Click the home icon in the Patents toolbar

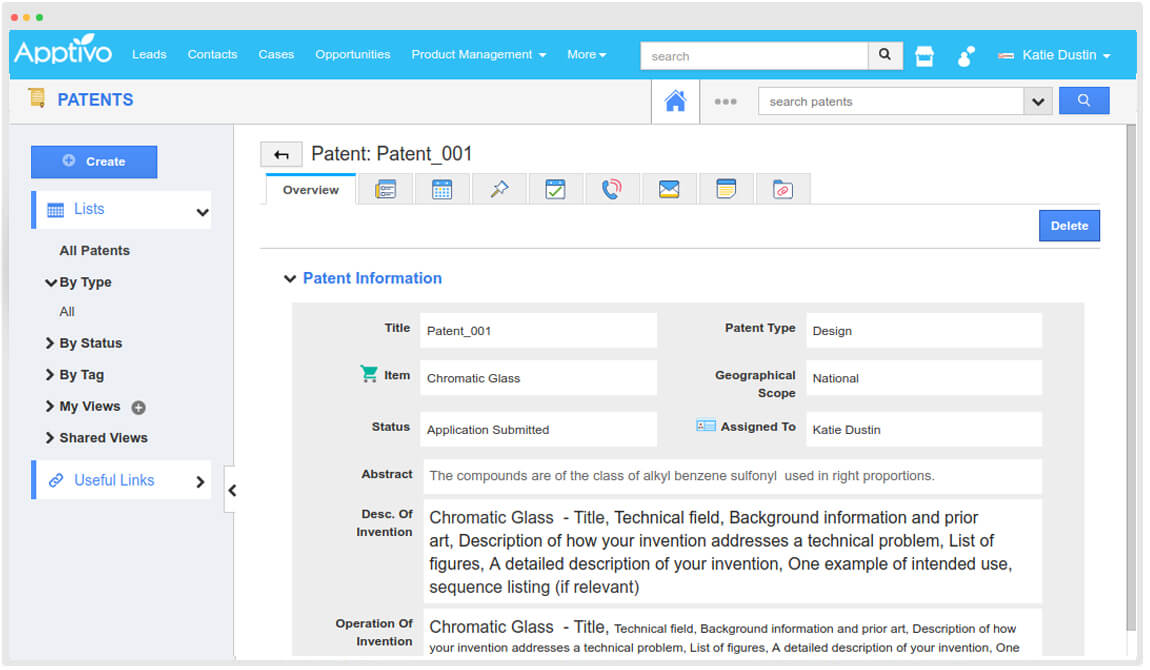(x=674, y=100)
